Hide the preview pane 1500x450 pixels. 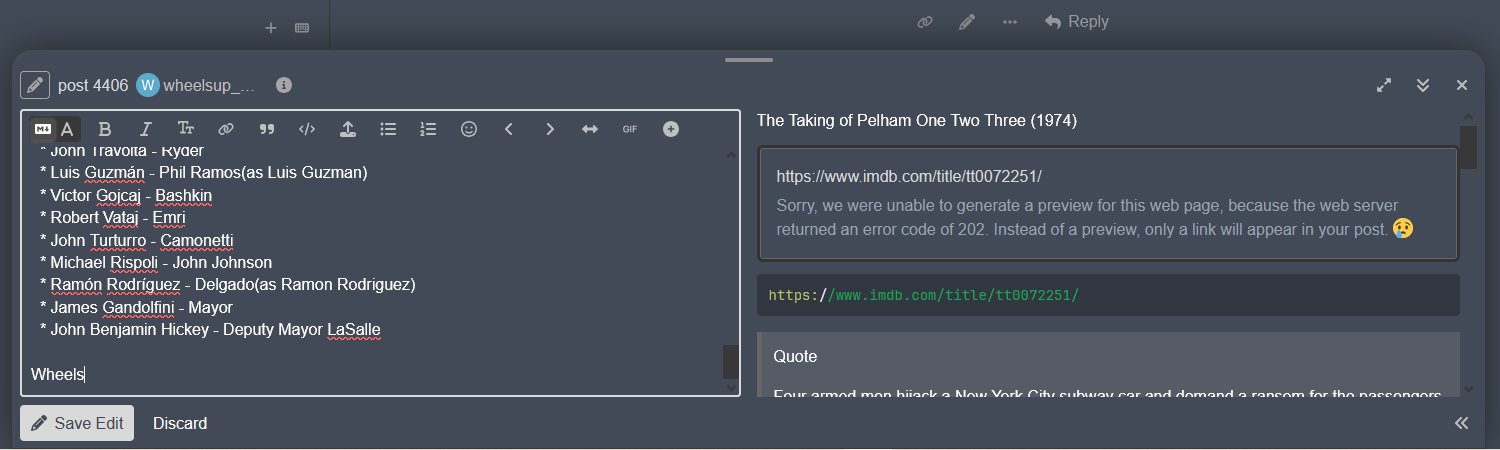[x=1461, y=423]
